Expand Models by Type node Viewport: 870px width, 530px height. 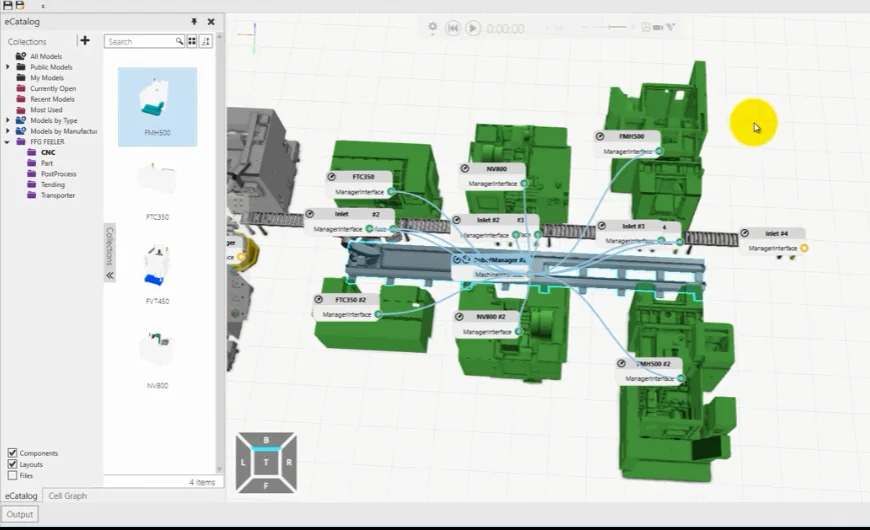[x=8, y=120]
